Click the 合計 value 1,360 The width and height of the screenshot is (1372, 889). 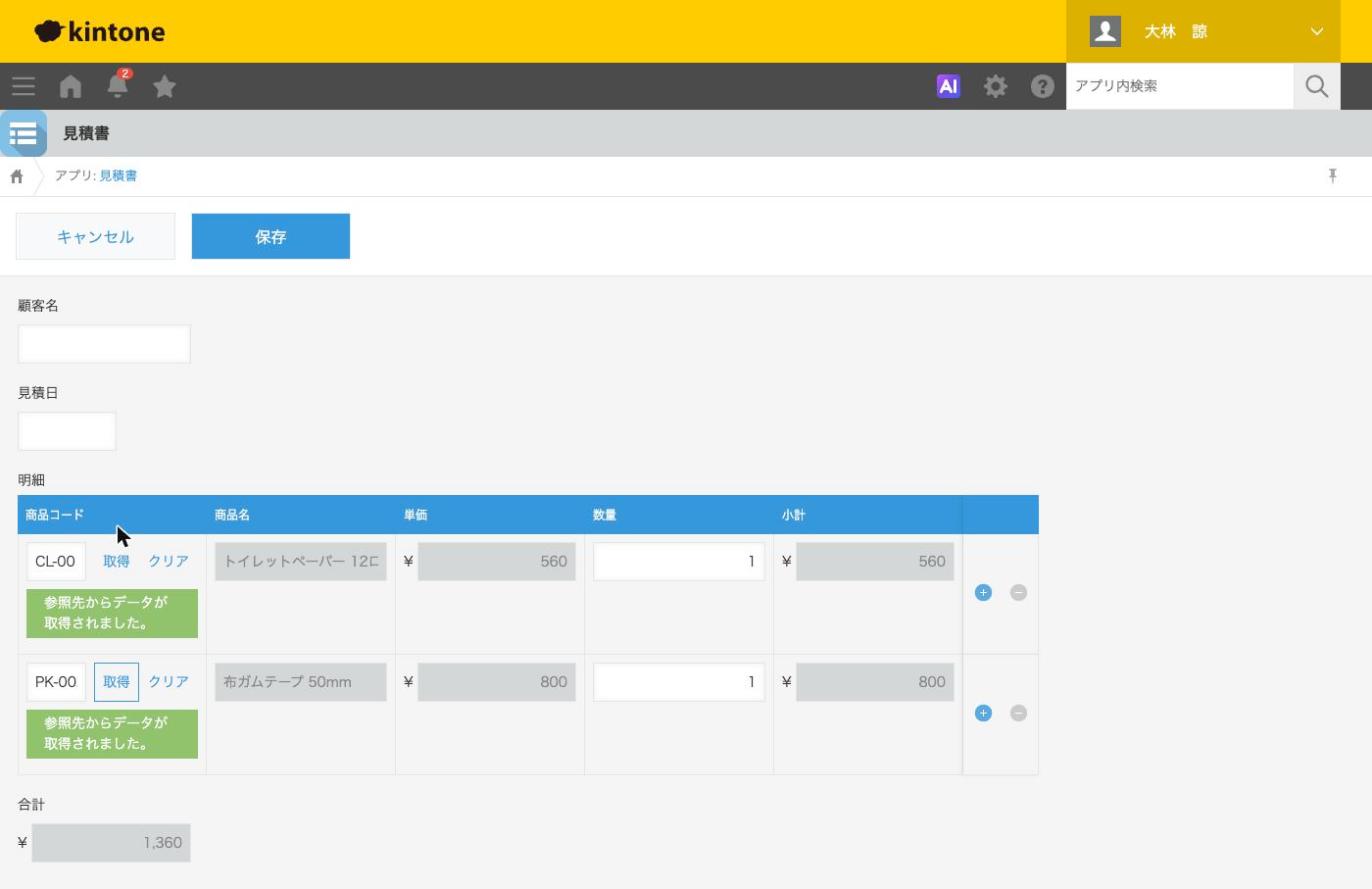pyautogui.click(x=111, y=843)
